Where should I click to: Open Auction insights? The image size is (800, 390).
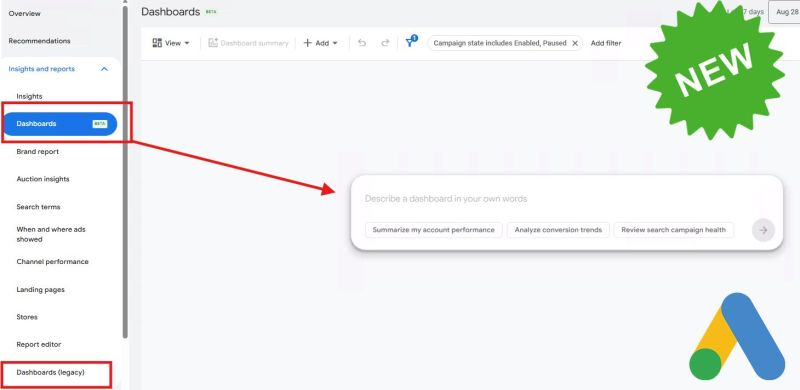click(x=43, y=179)
